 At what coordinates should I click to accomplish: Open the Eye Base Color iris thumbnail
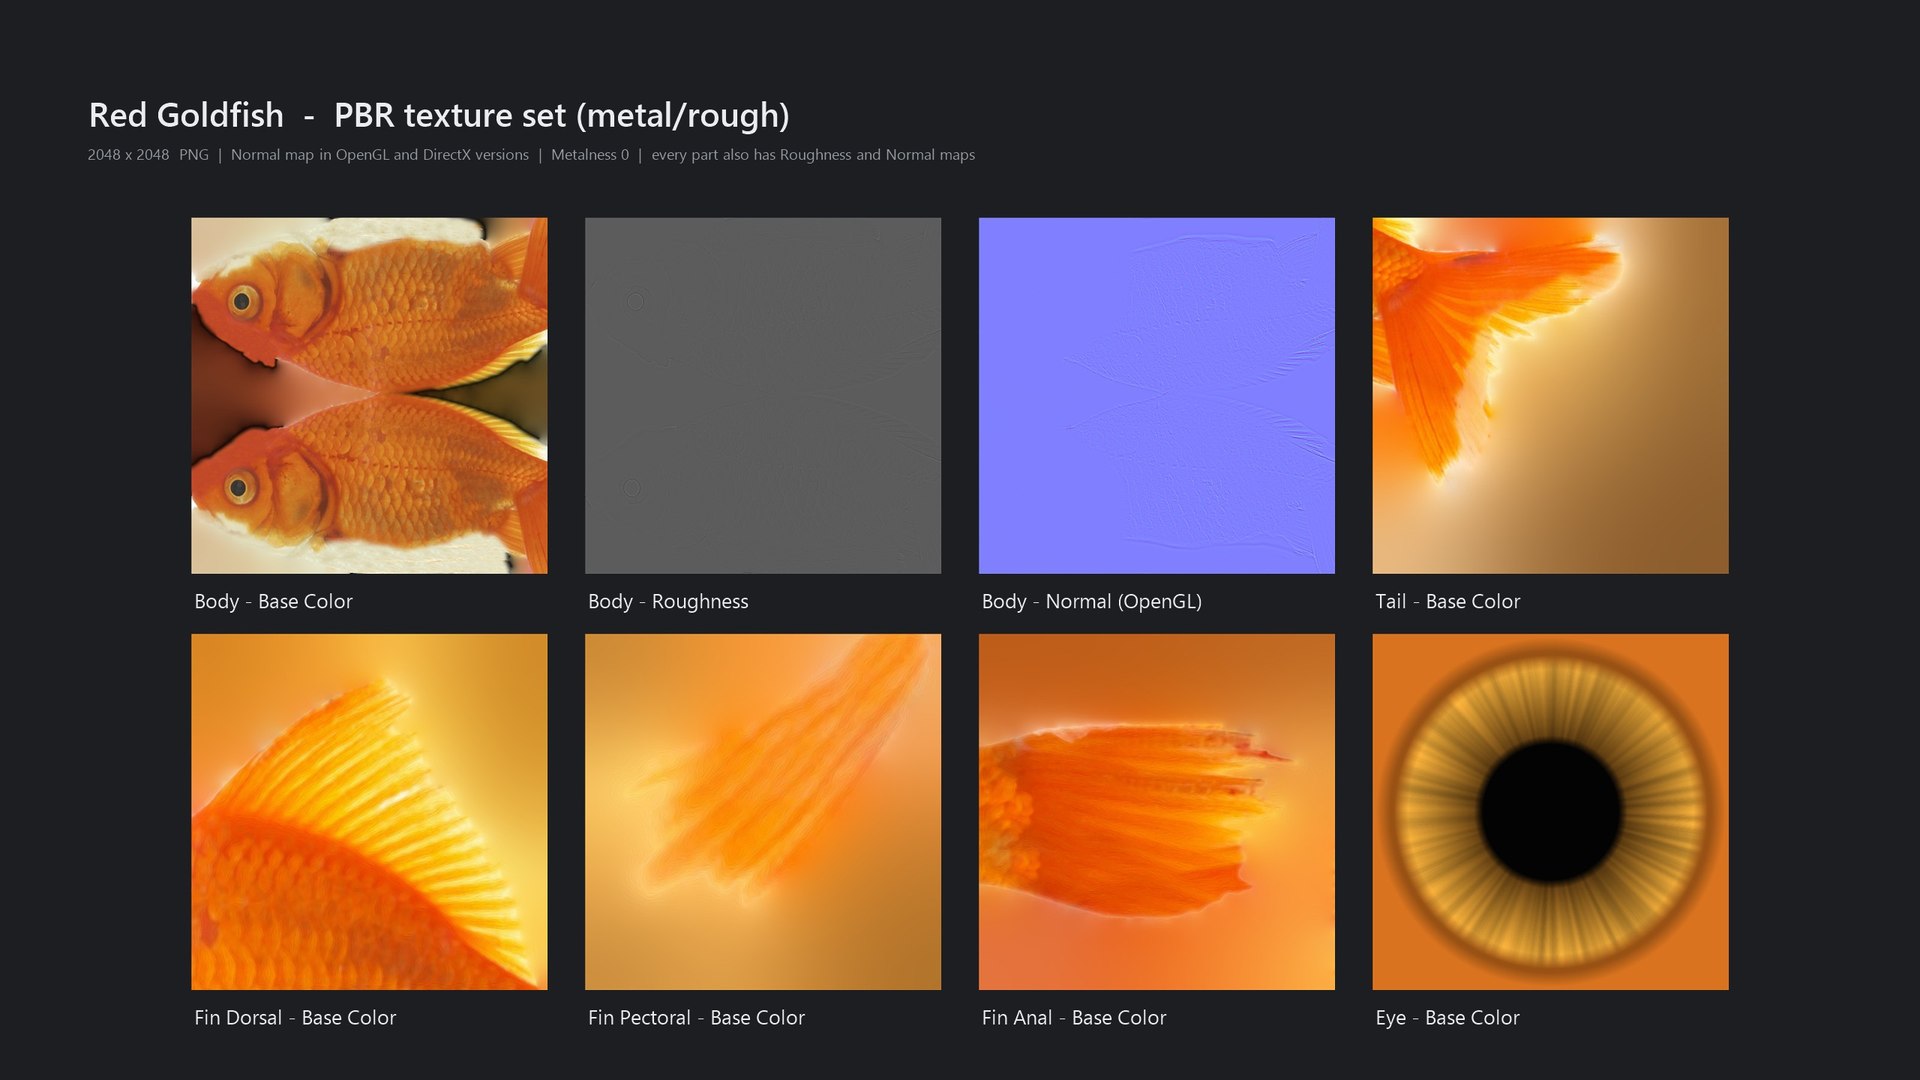(1550, 812)
